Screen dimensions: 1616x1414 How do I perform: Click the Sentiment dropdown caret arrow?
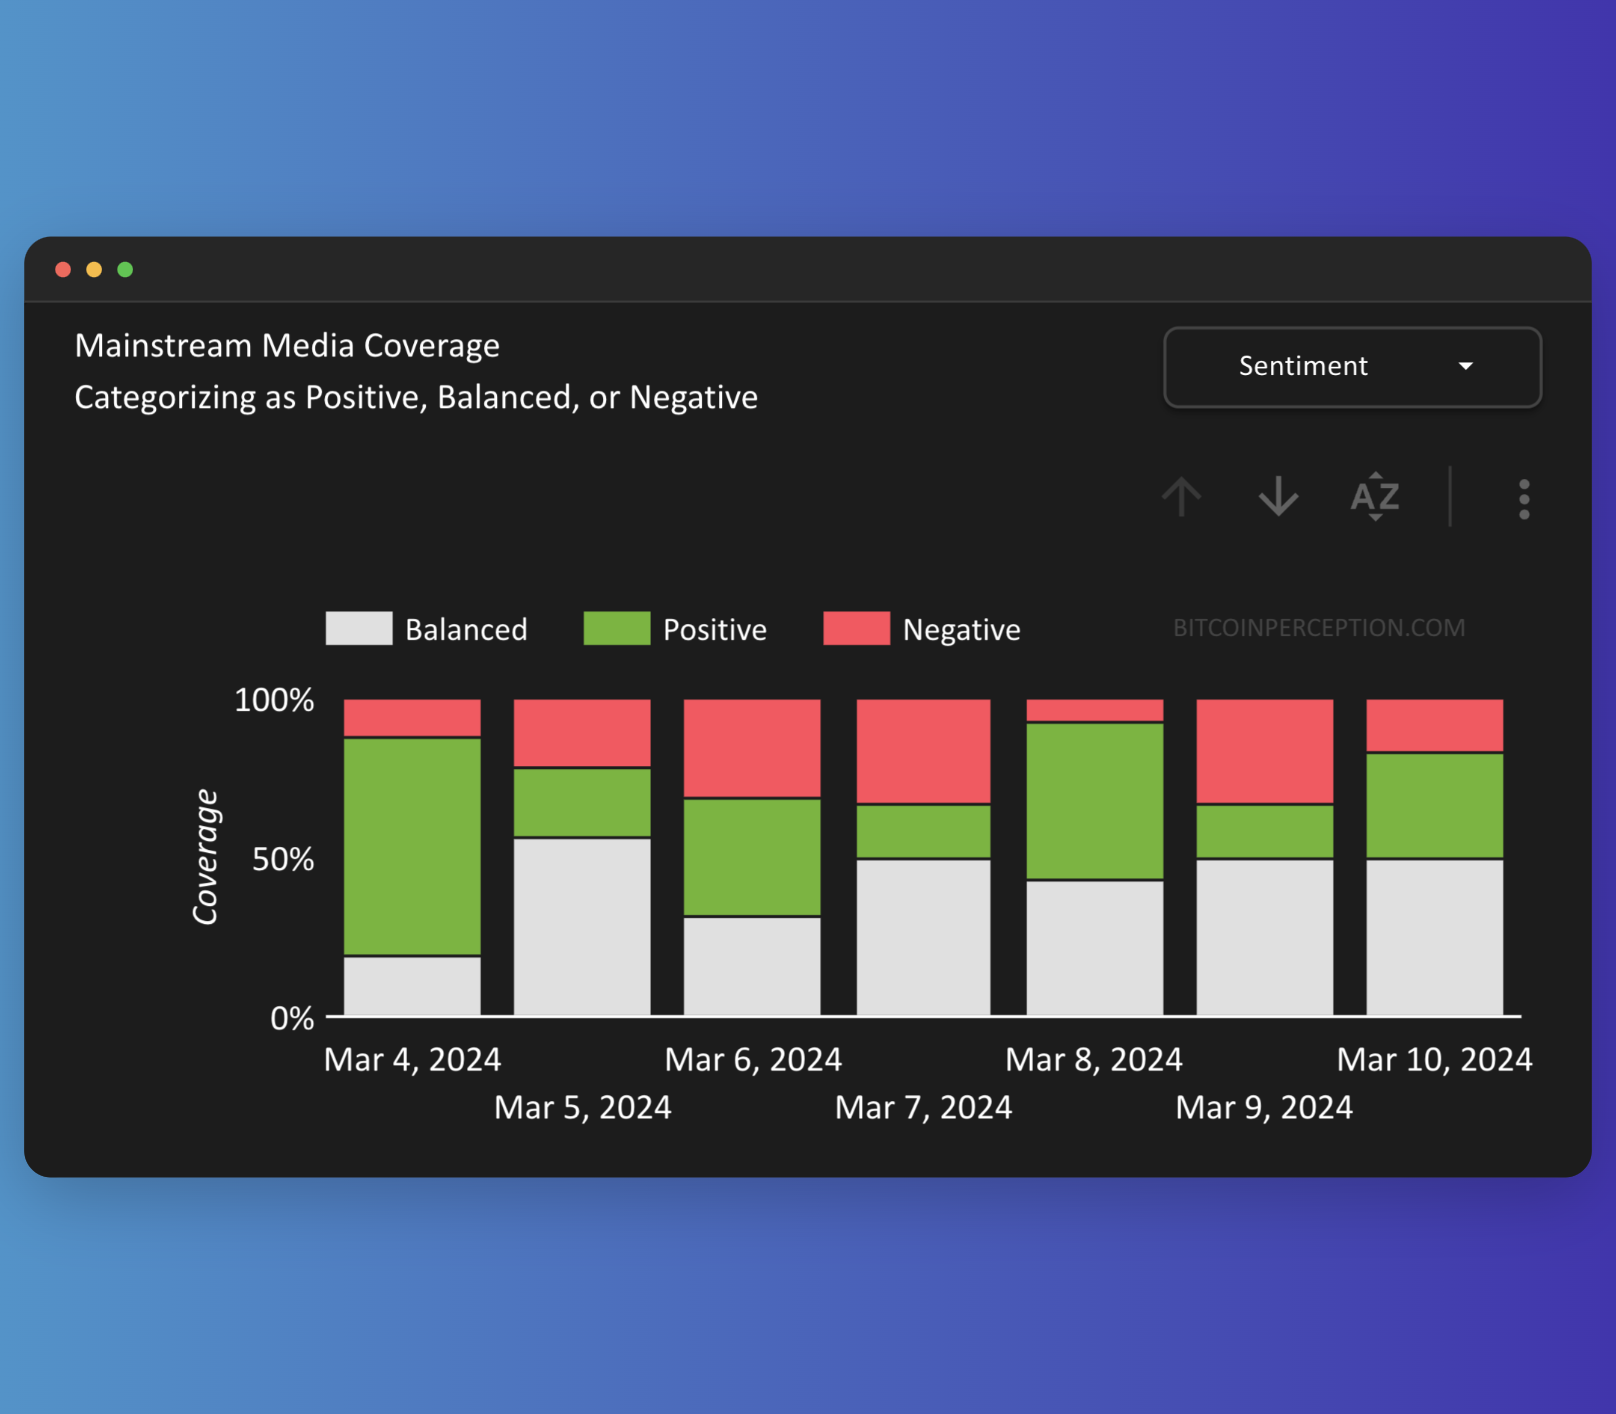click(x=1465, y=367)
